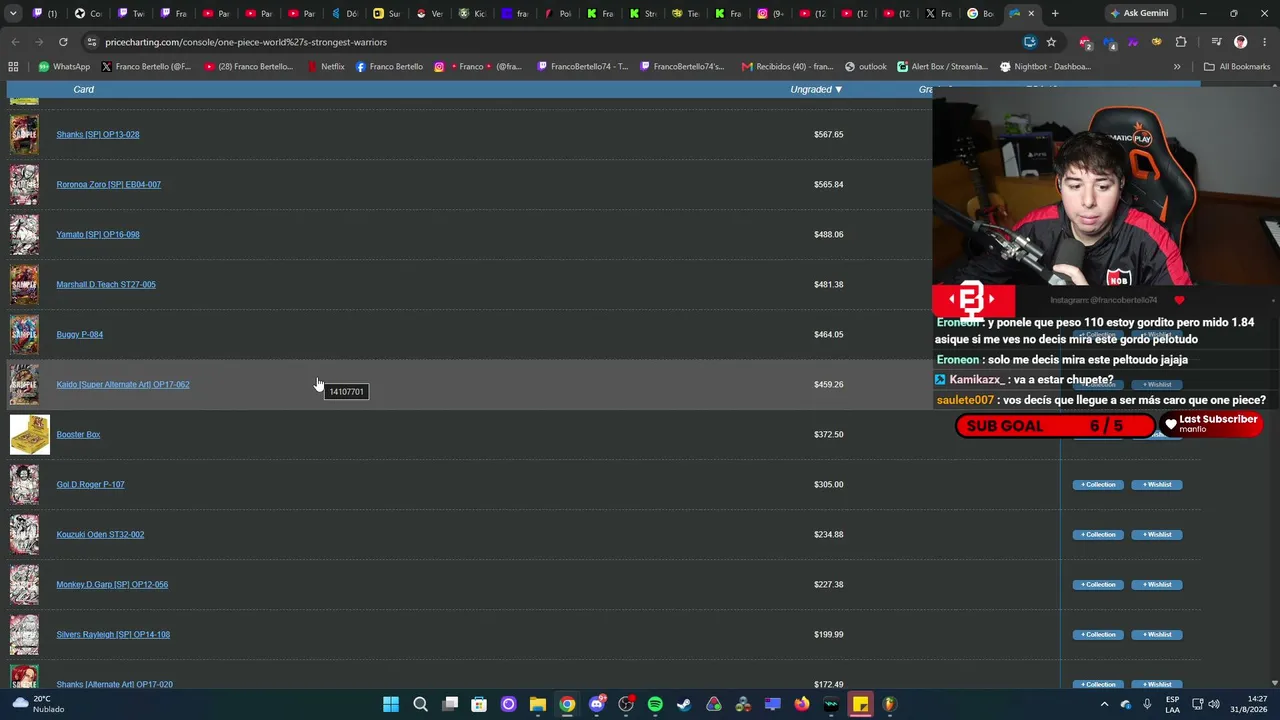Open the Alert Box Streamlabs bookmark
Viewport: 1280px width, 720px height.
coord(942,67)
